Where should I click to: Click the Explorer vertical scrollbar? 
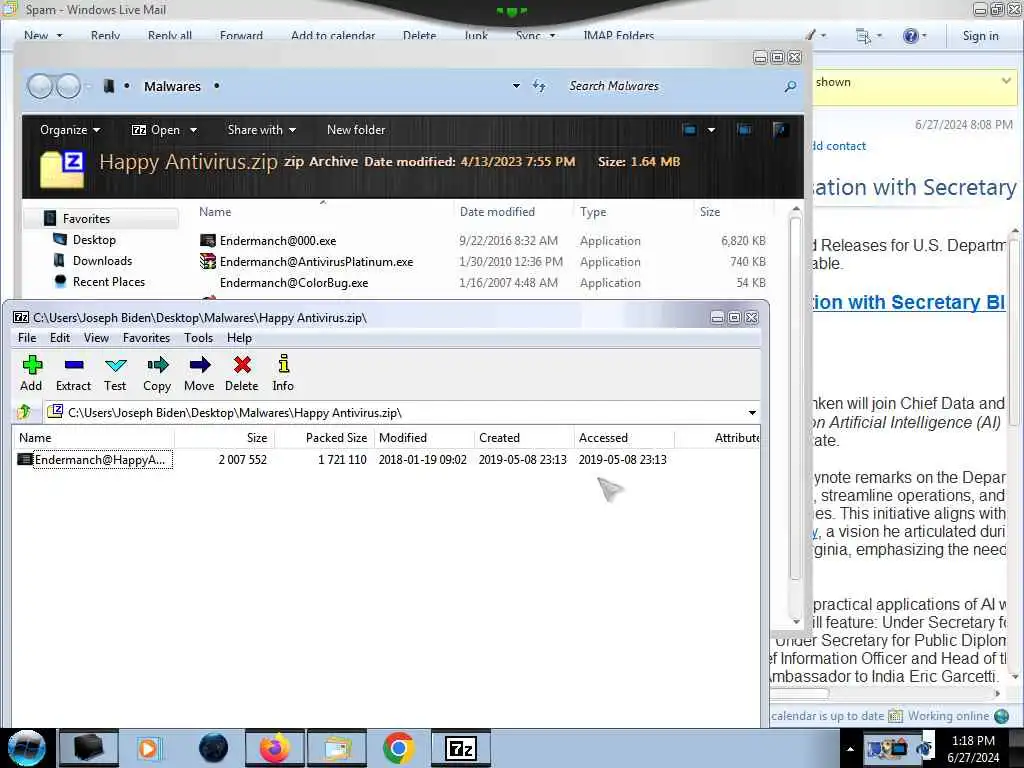[x=795, y=398]
